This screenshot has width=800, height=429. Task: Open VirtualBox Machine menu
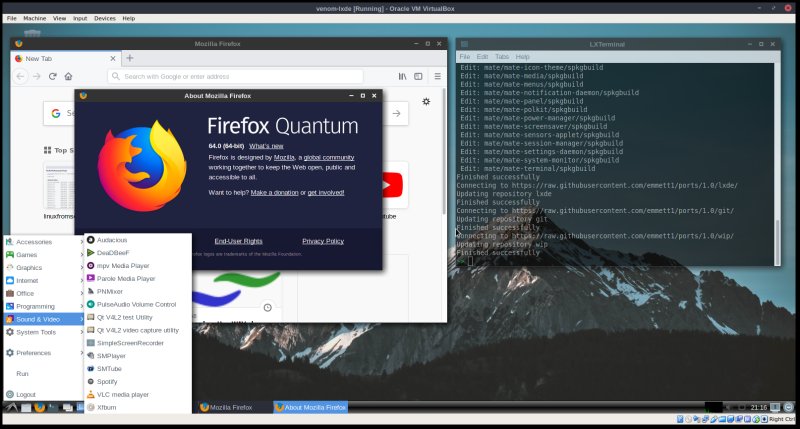click(35, 18)
